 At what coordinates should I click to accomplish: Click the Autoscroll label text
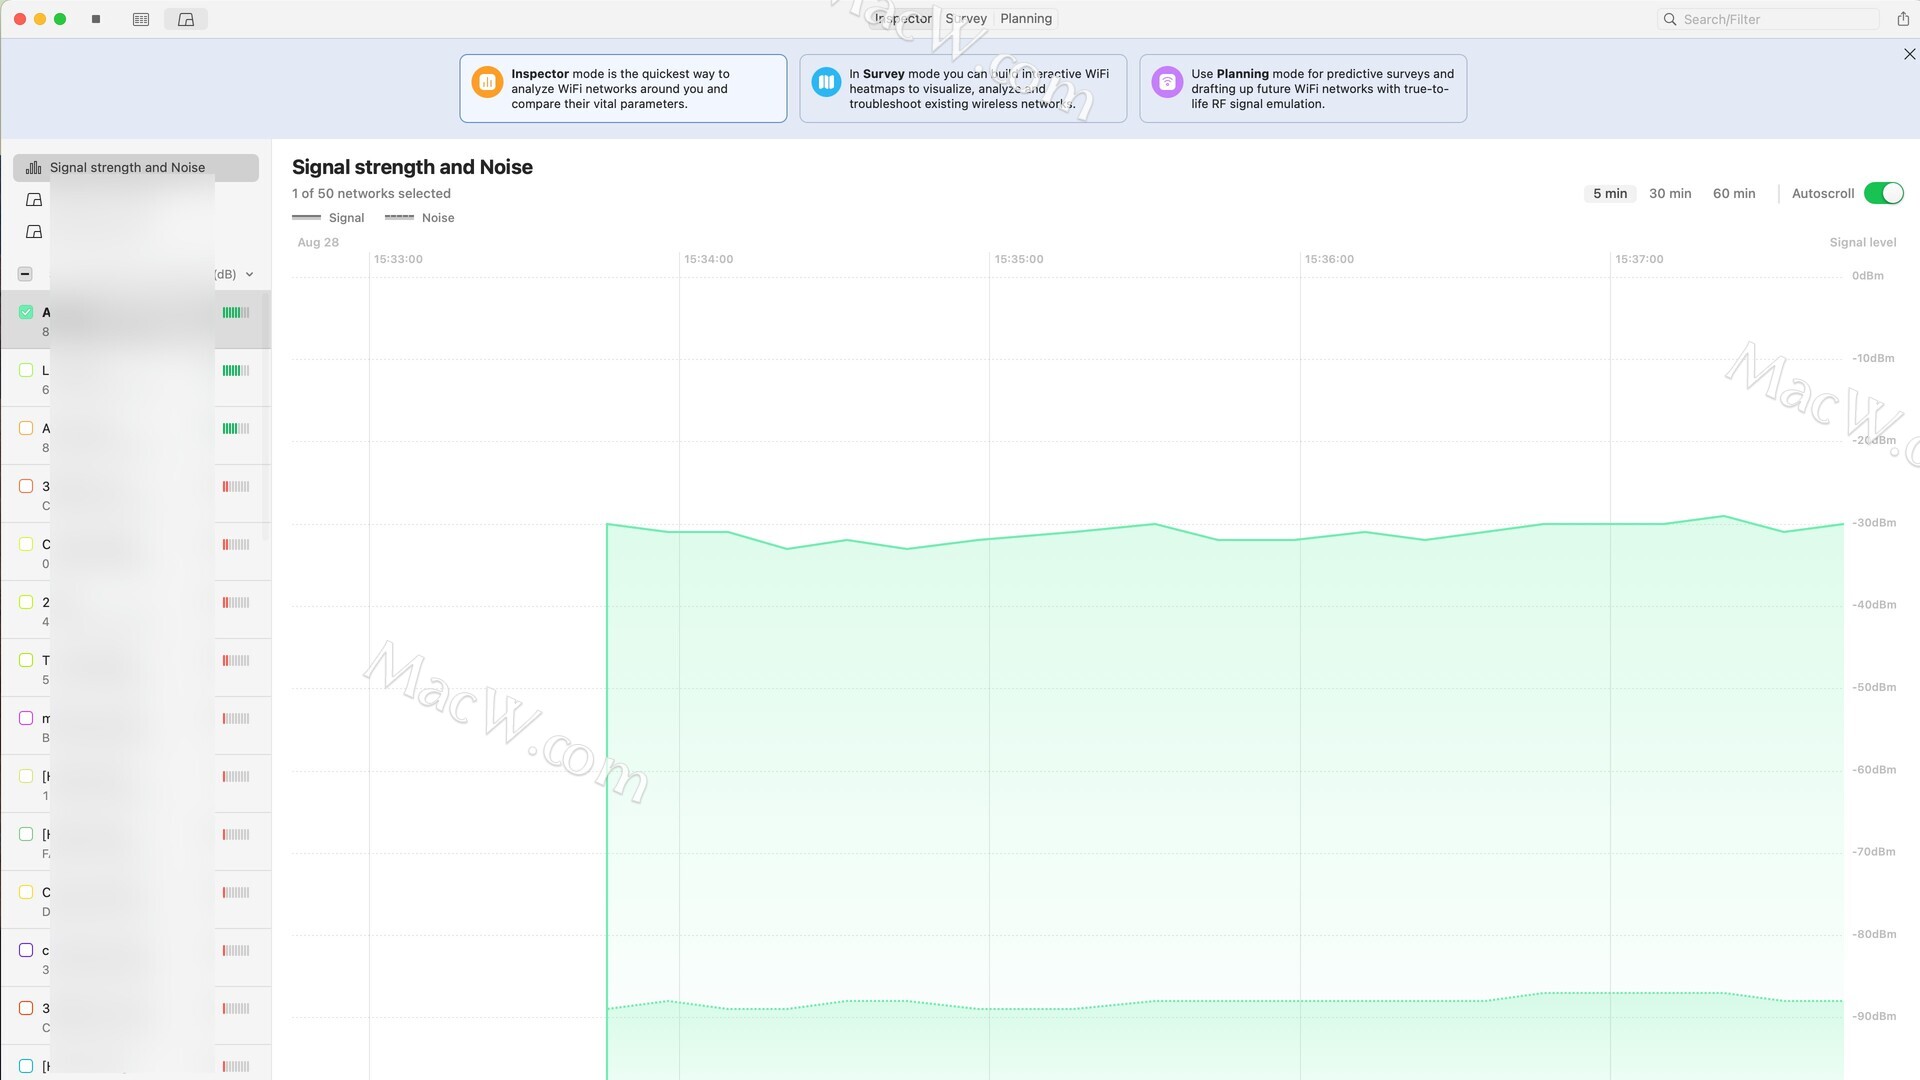tap(1822, 193)
